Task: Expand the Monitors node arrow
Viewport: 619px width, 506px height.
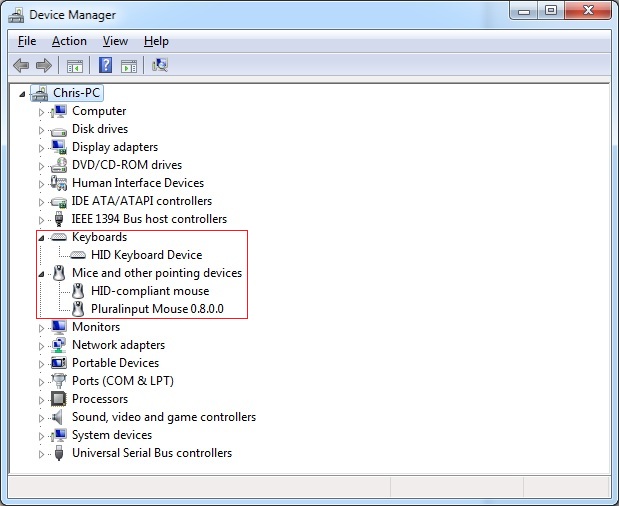Action: [x=41, y=328]
